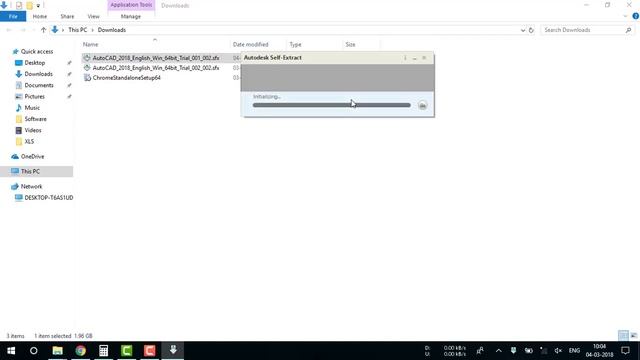Open DESKTOP-T6AS1UD network computer

49,198
